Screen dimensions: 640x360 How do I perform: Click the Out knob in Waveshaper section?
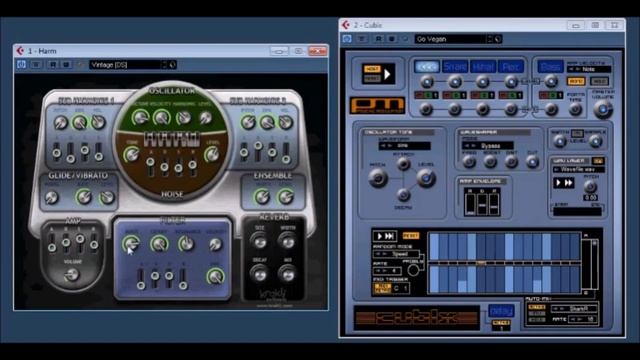click(x=532, y=162)
